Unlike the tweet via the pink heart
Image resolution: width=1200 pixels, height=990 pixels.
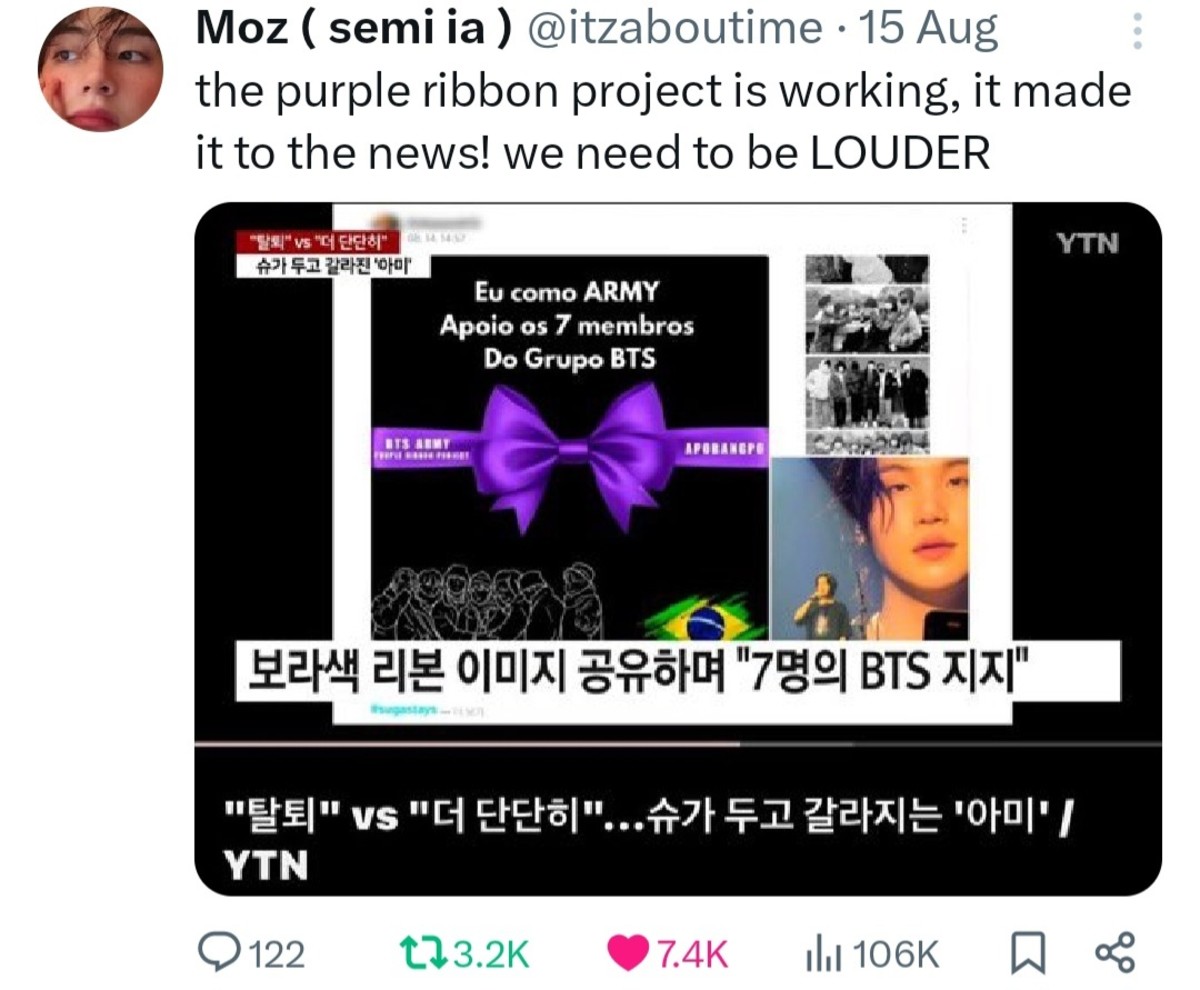(628, 954)
